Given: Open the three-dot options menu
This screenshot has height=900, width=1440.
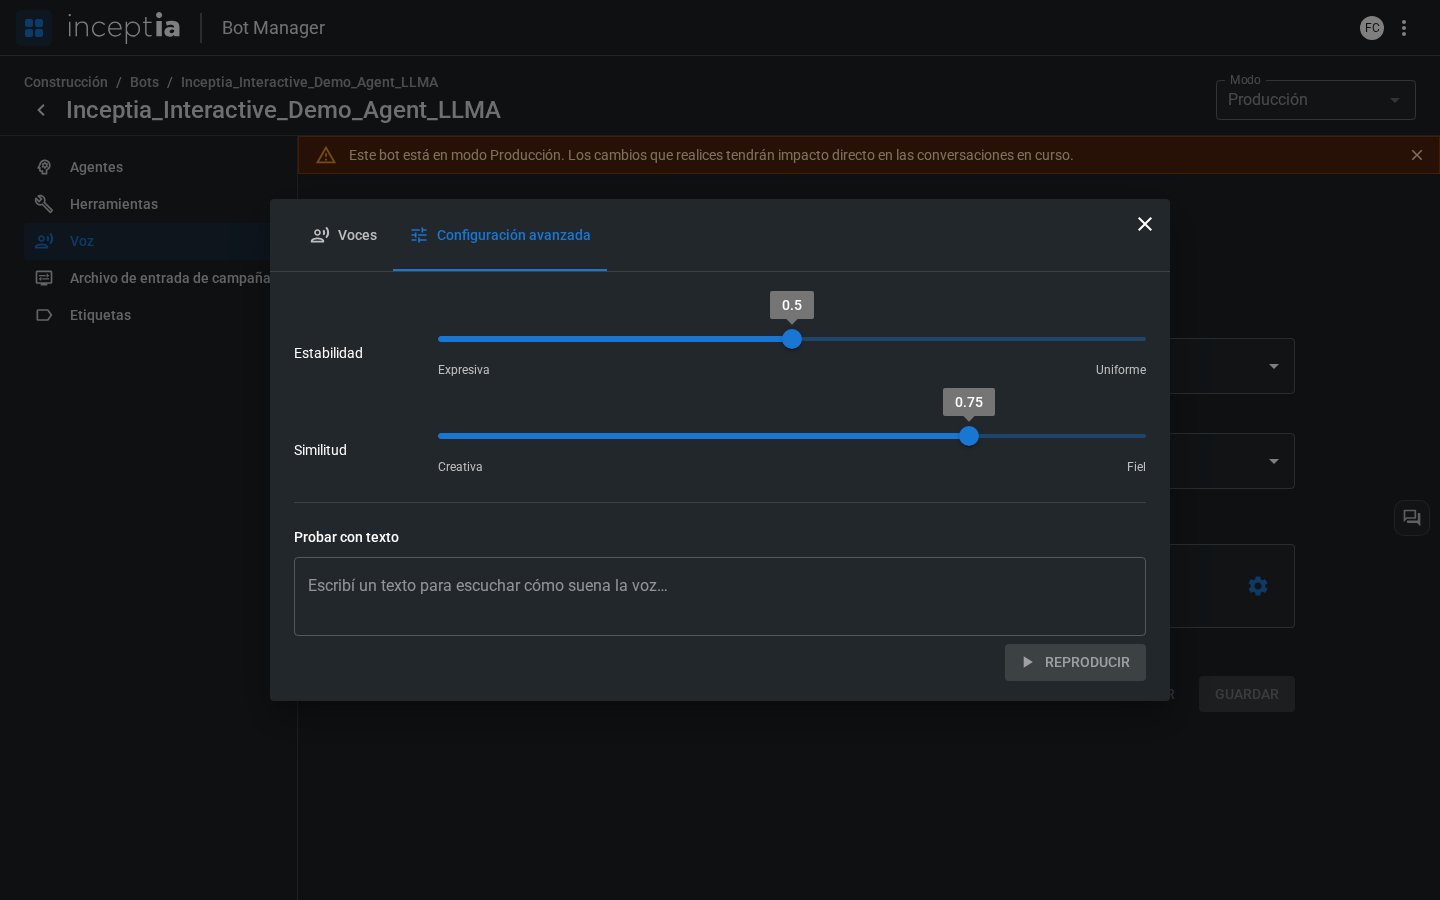Looking at the screenshot, I should click(x=1404, y=28).
